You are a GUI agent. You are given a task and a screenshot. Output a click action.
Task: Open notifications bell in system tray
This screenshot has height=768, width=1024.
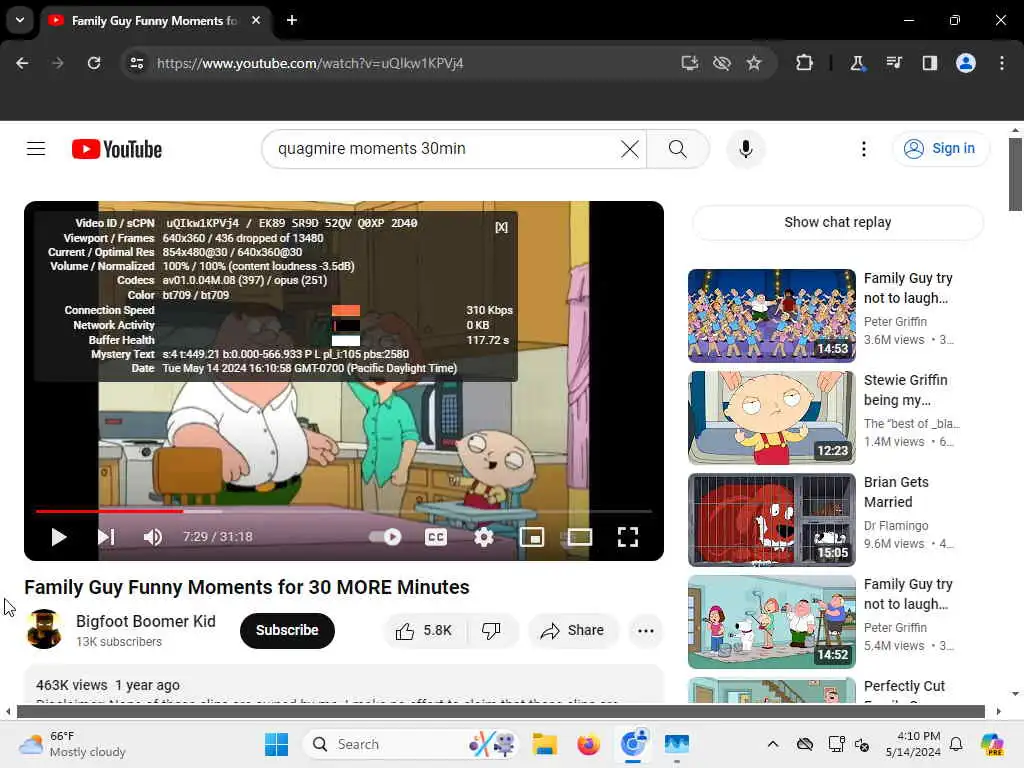pos(956,744)
